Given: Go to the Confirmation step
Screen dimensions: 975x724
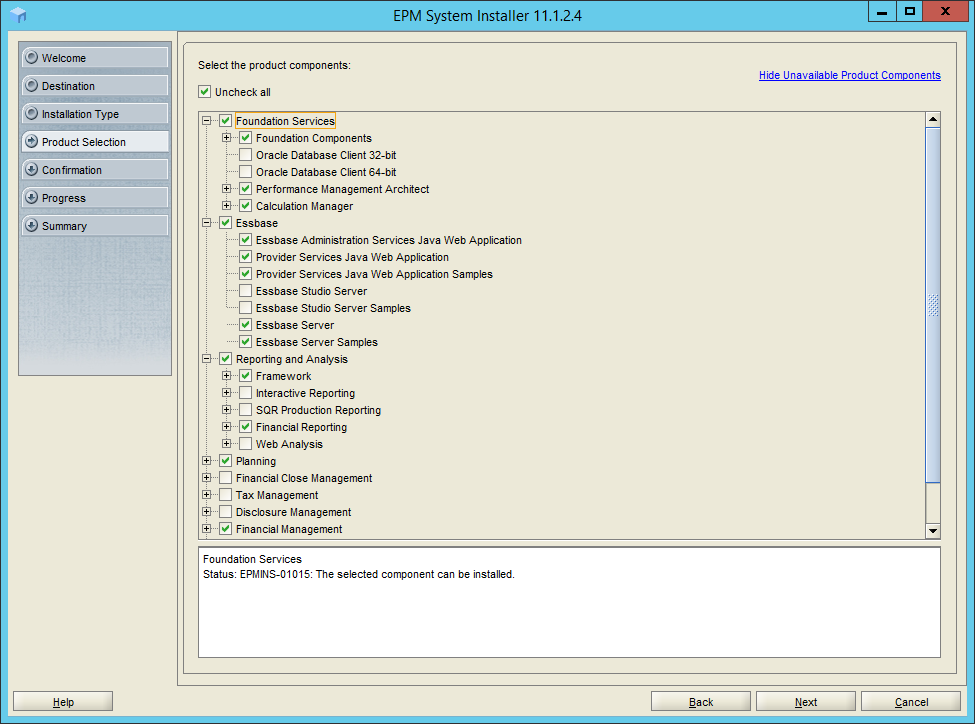Looking at the screenshot, I should click(x=95, y=169).
